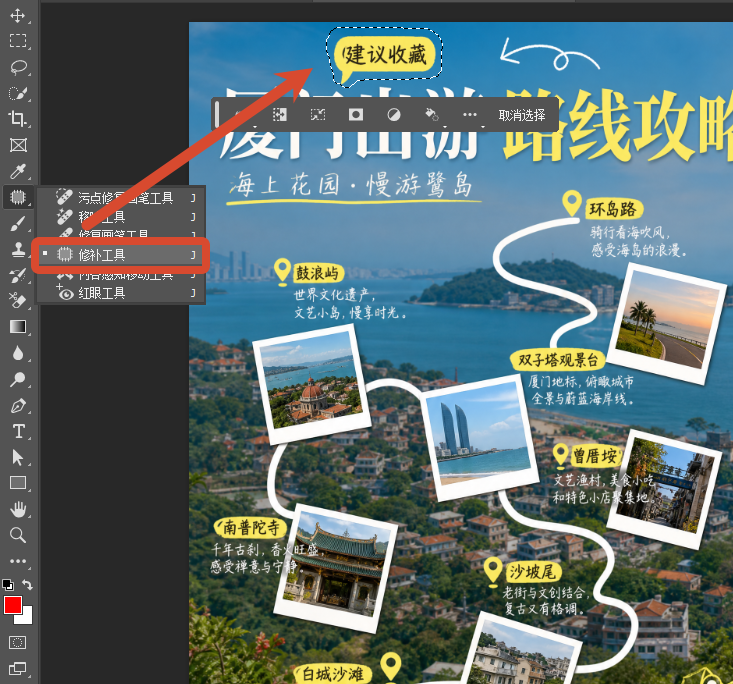Click the 环岛路 label on canvas
Viewport: 733px width, 684px height.
click(613, 209)
